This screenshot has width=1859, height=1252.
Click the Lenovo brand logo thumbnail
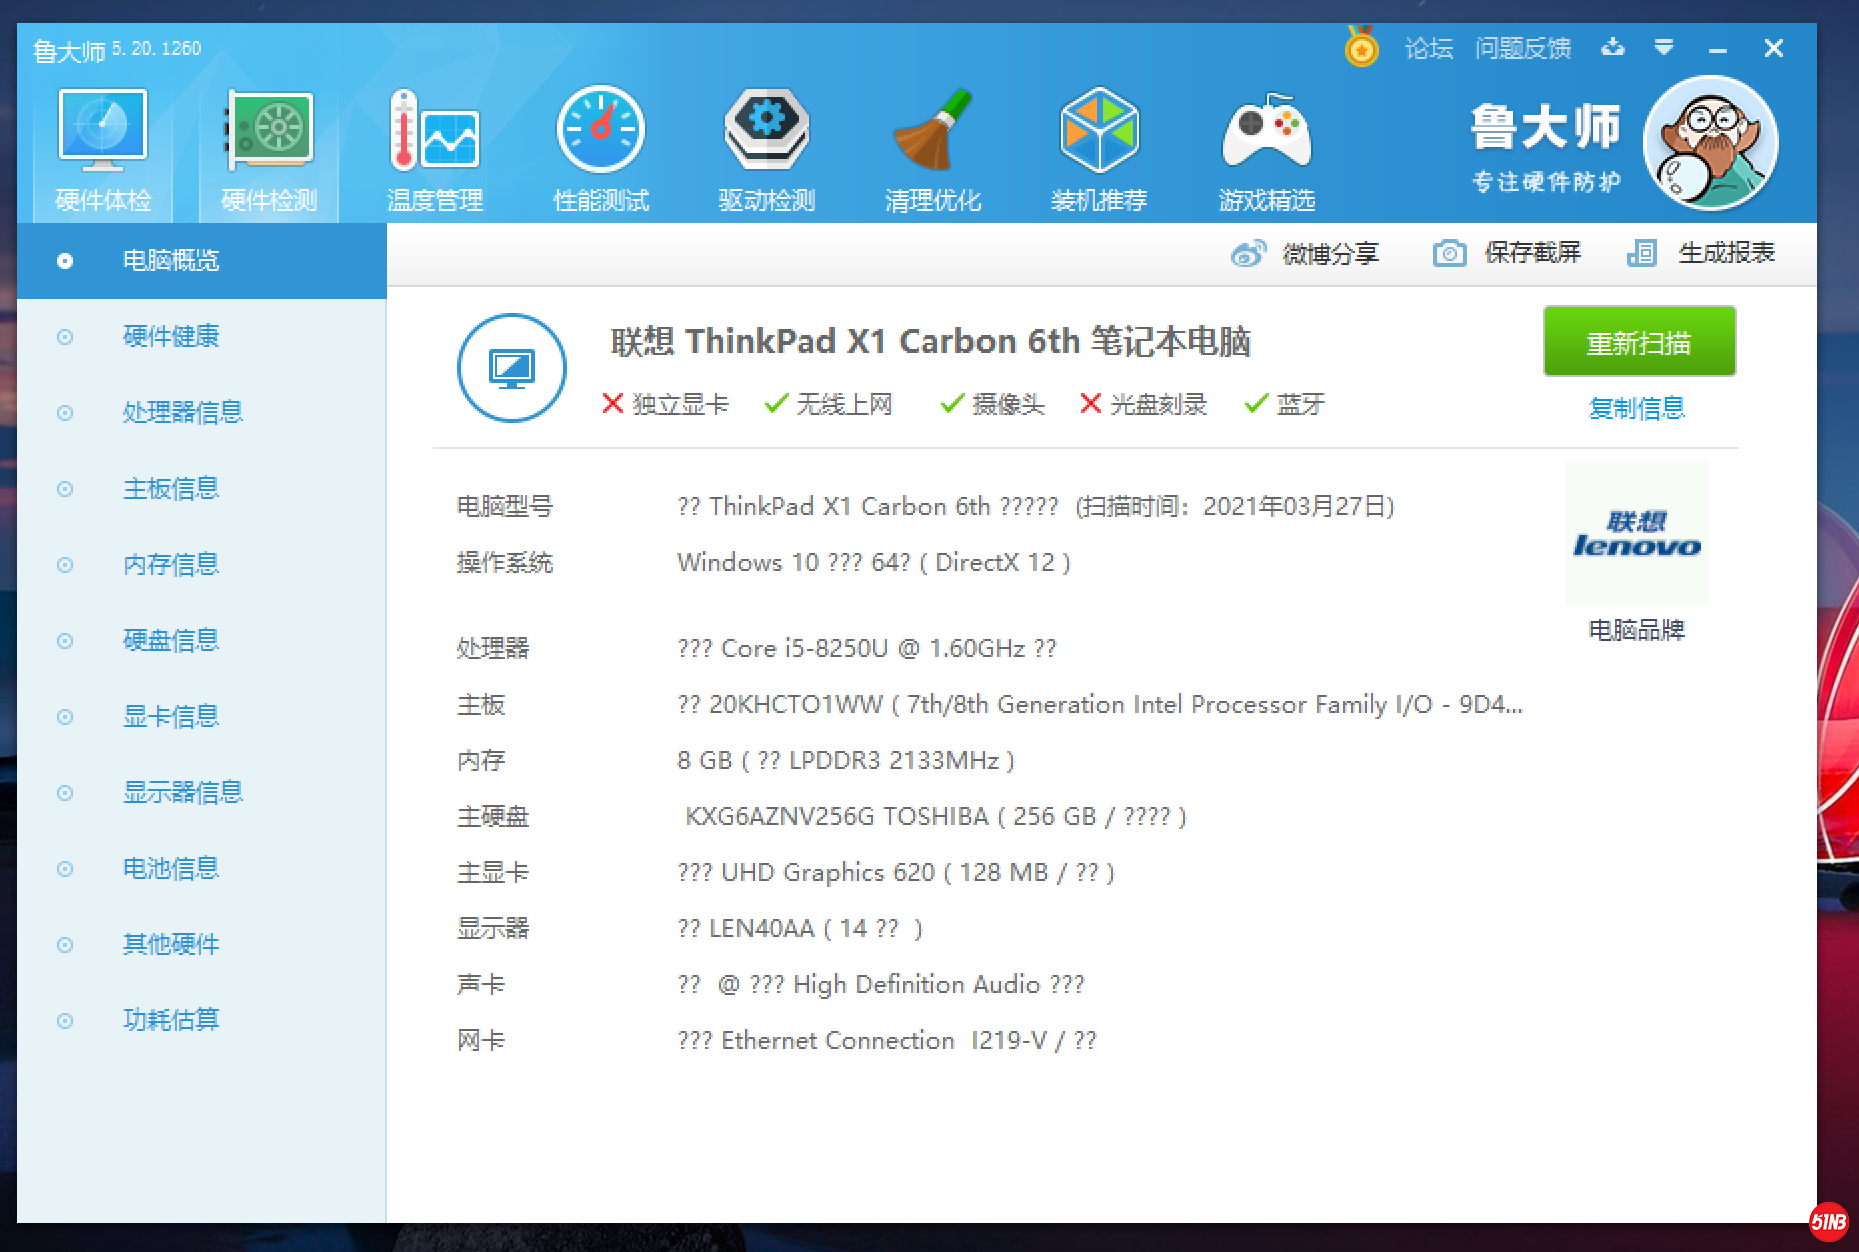tap(1636, 534)
